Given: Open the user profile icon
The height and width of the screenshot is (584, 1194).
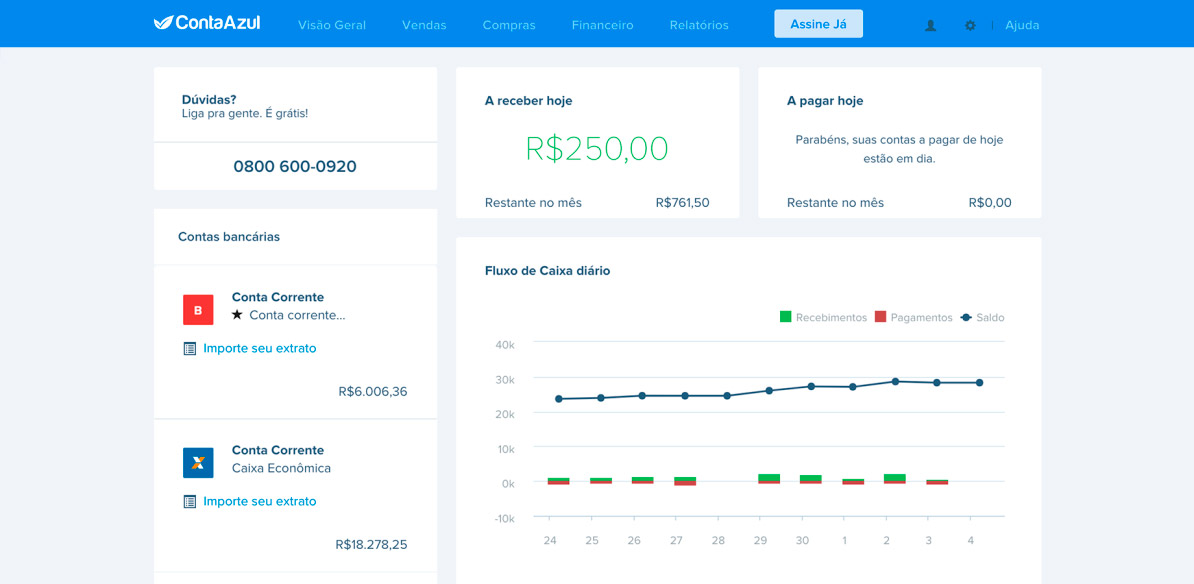Looking at the screenshot, I should coord(930,25).
